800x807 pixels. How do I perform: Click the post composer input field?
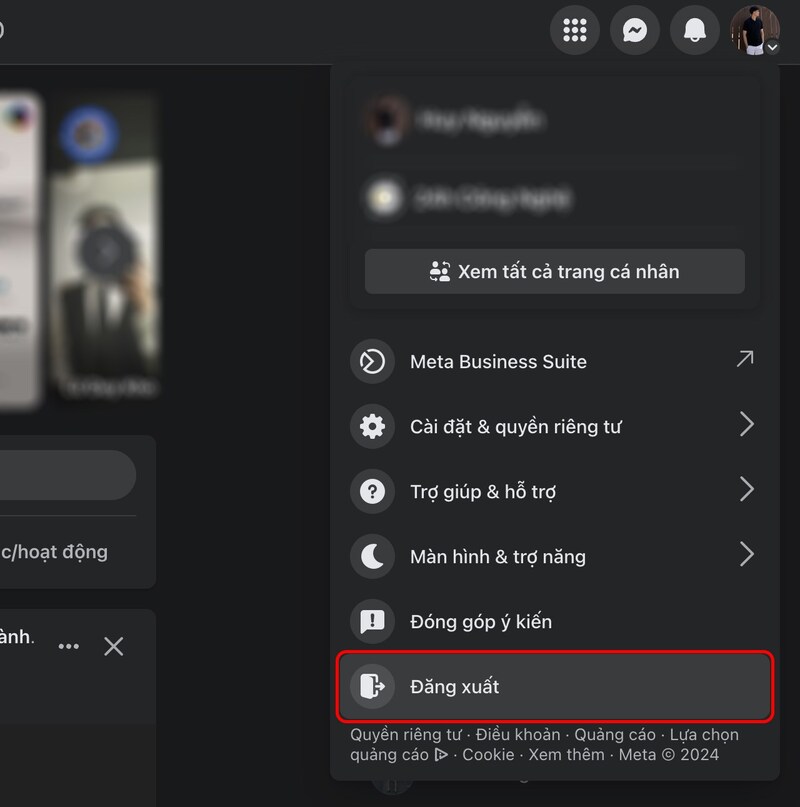(68, 475)
